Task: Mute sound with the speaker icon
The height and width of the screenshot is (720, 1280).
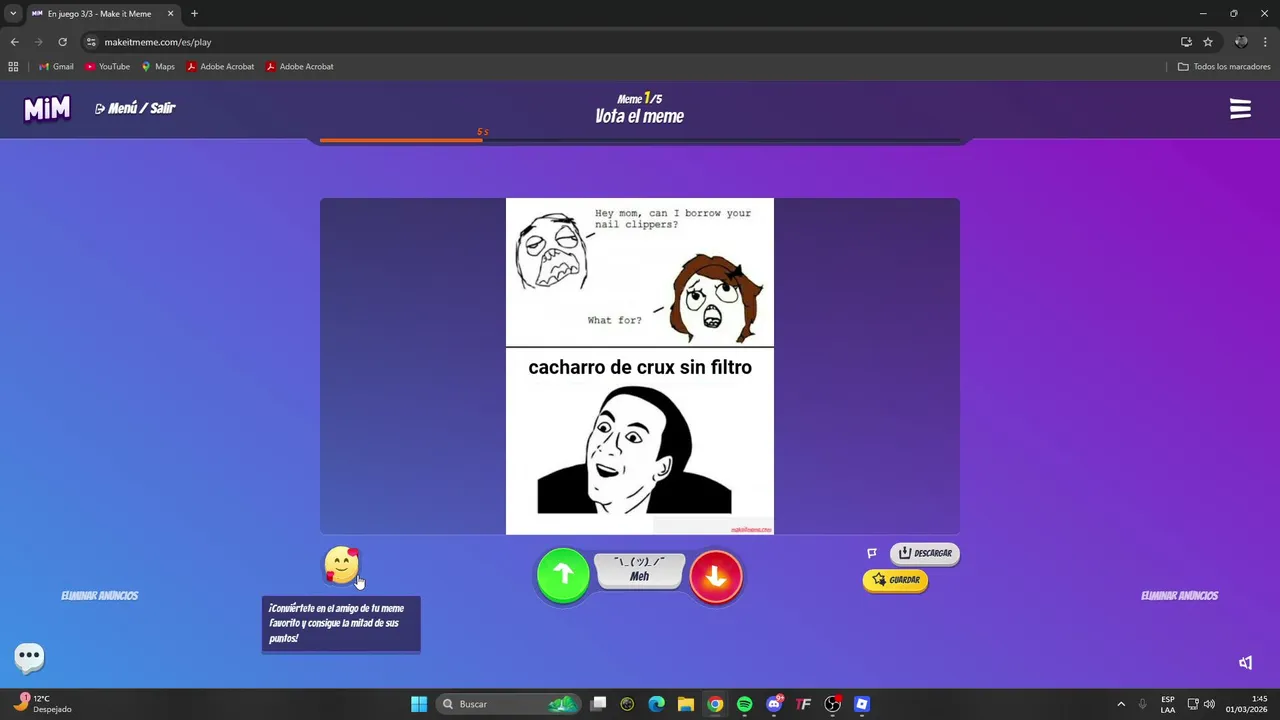Action: (x=1246, y=663)
